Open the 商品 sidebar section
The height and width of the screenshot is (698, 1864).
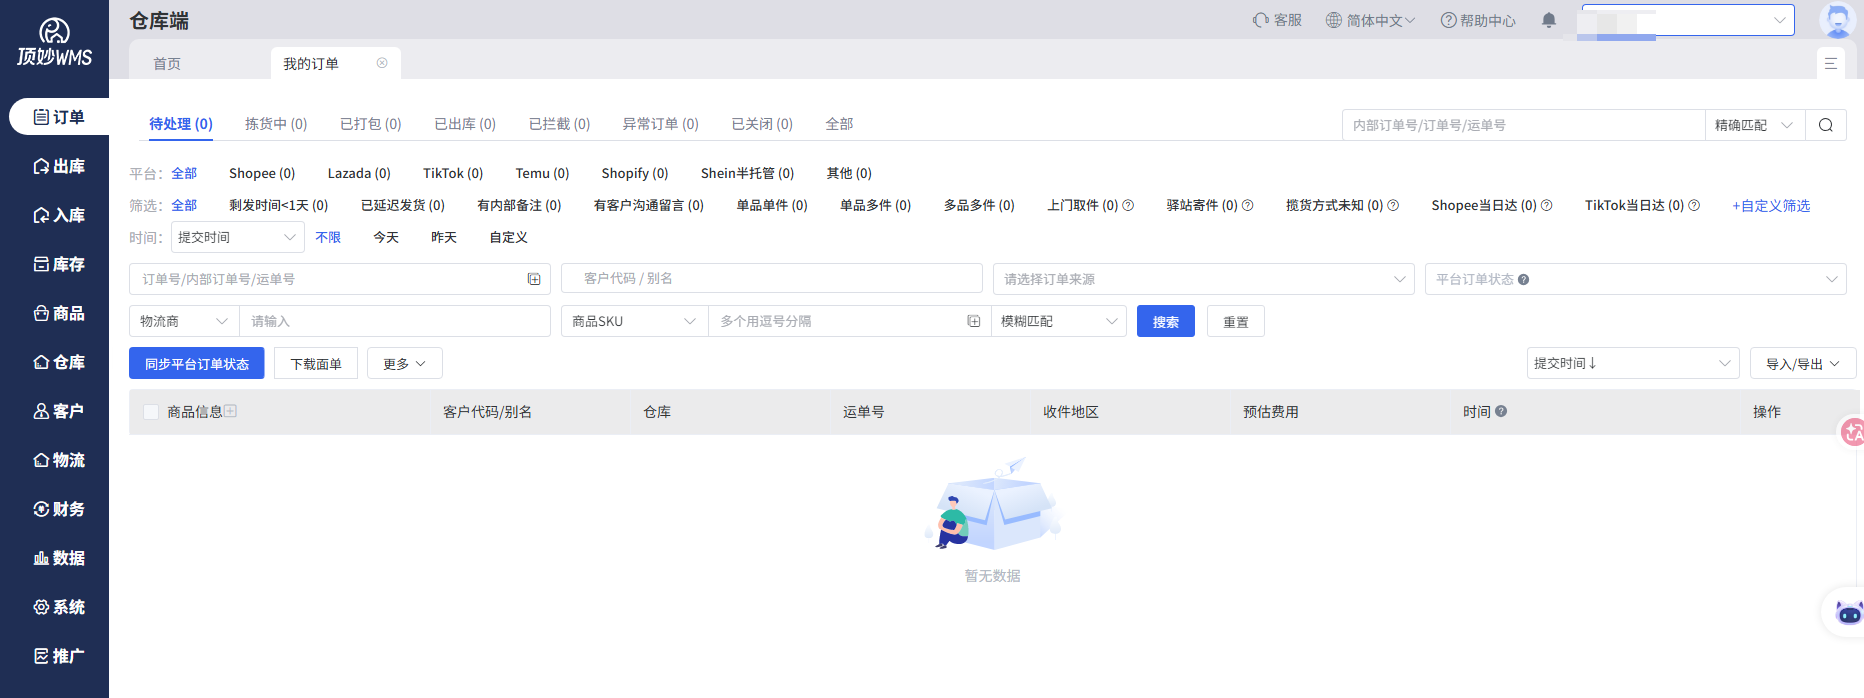pos(58,313)
